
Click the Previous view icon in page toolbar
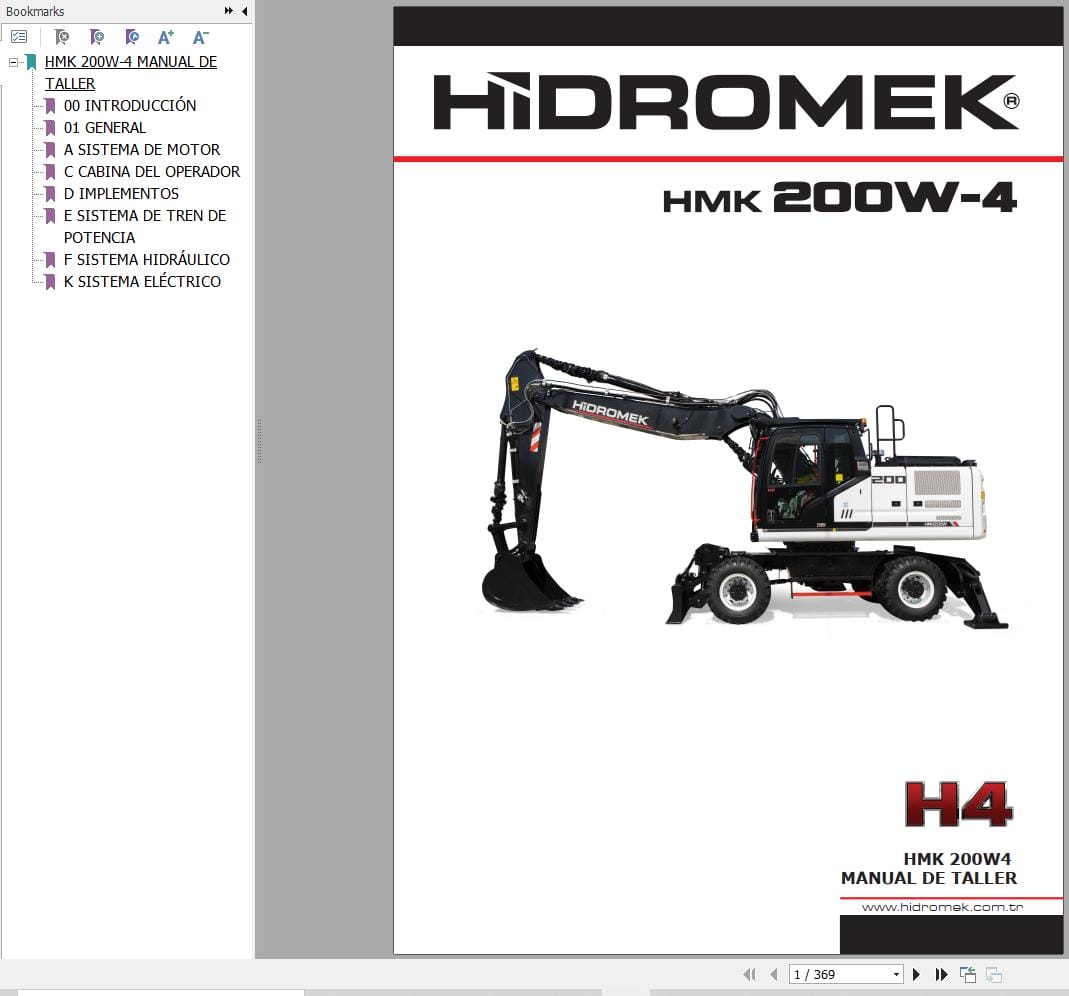click(967, 973)
